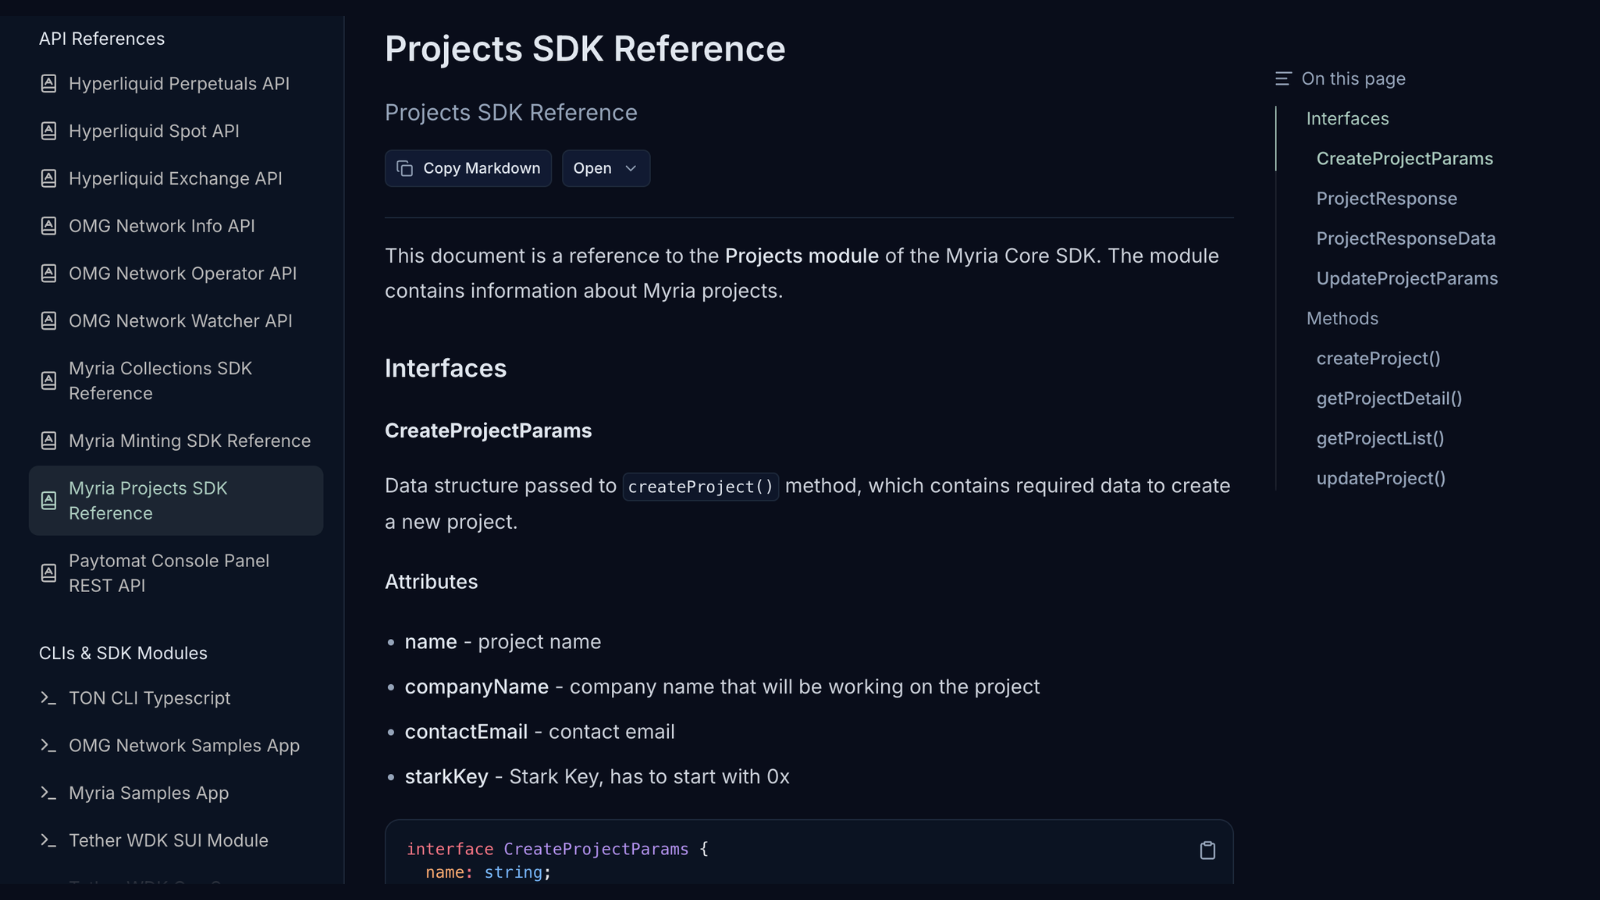Click the inline createProject() code snippet
The image size is (1600, 900).
pyautogui.click(x=700, y=487)
